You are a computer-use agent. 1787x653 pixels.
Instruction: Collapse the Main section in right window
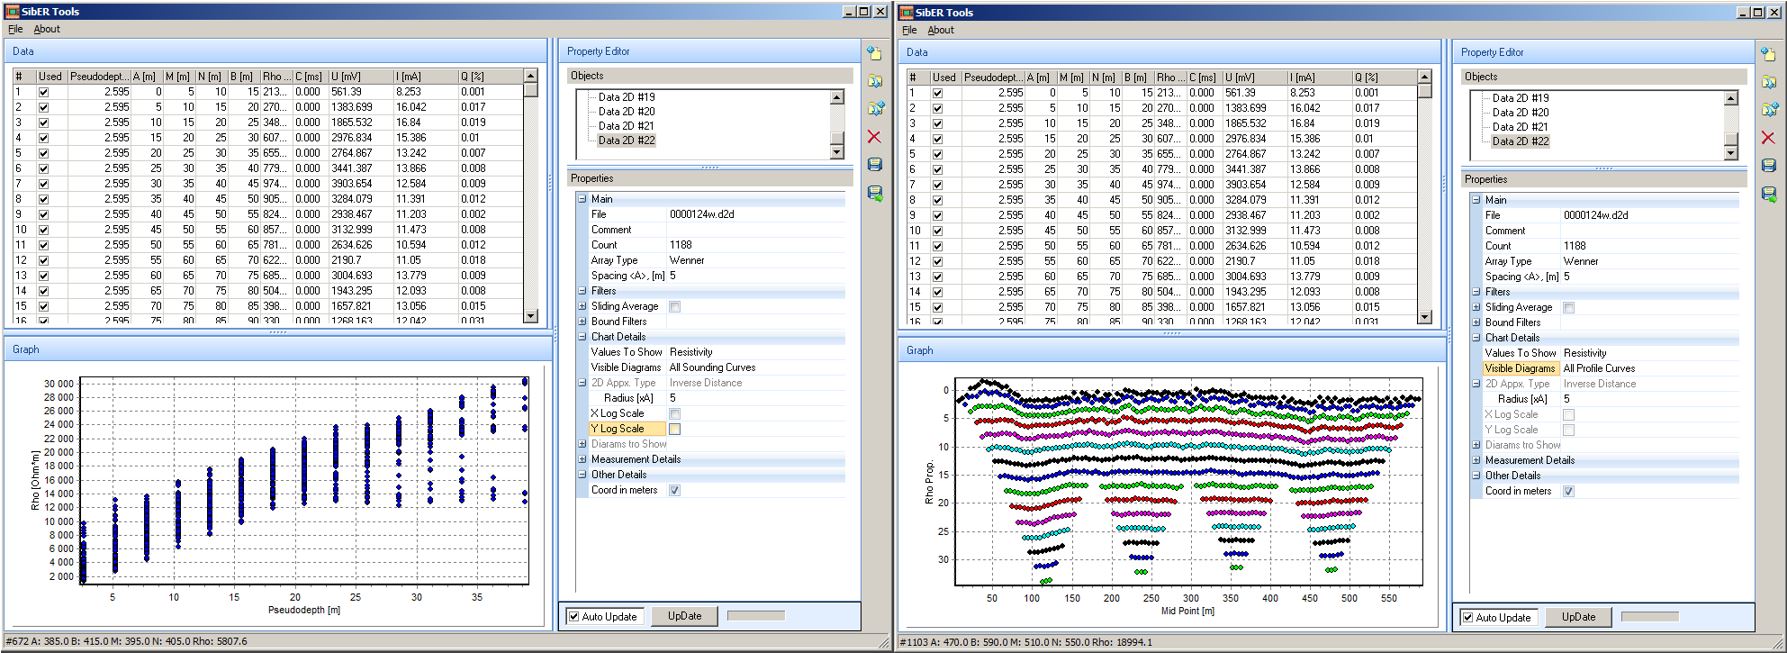click(x=1476, y=200)
